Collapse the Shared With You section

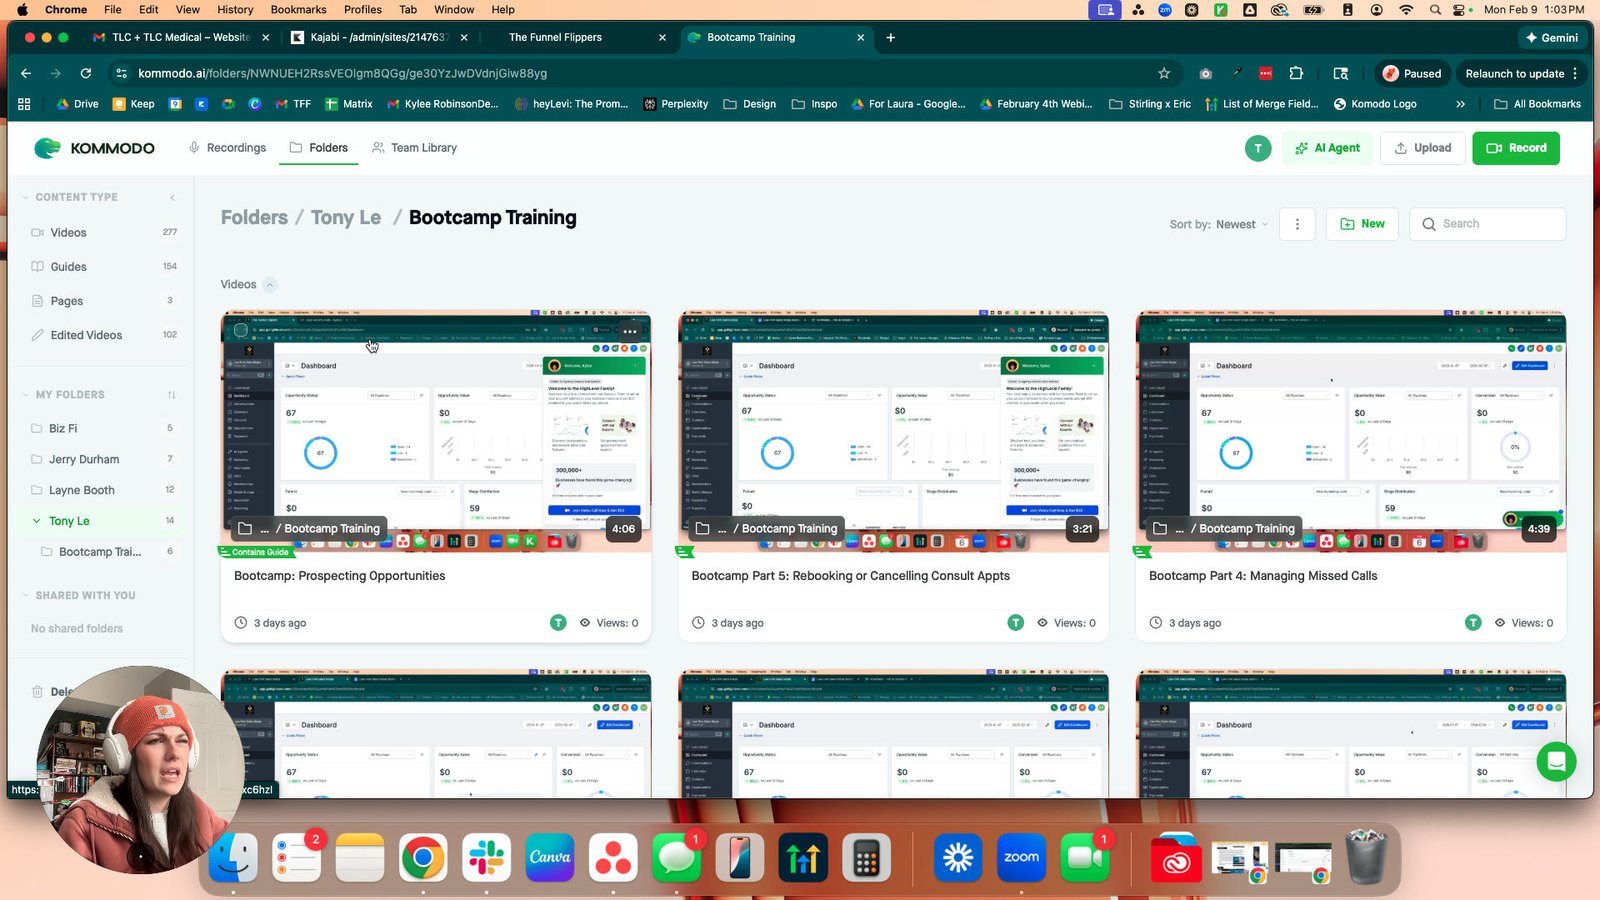(26, 595)
